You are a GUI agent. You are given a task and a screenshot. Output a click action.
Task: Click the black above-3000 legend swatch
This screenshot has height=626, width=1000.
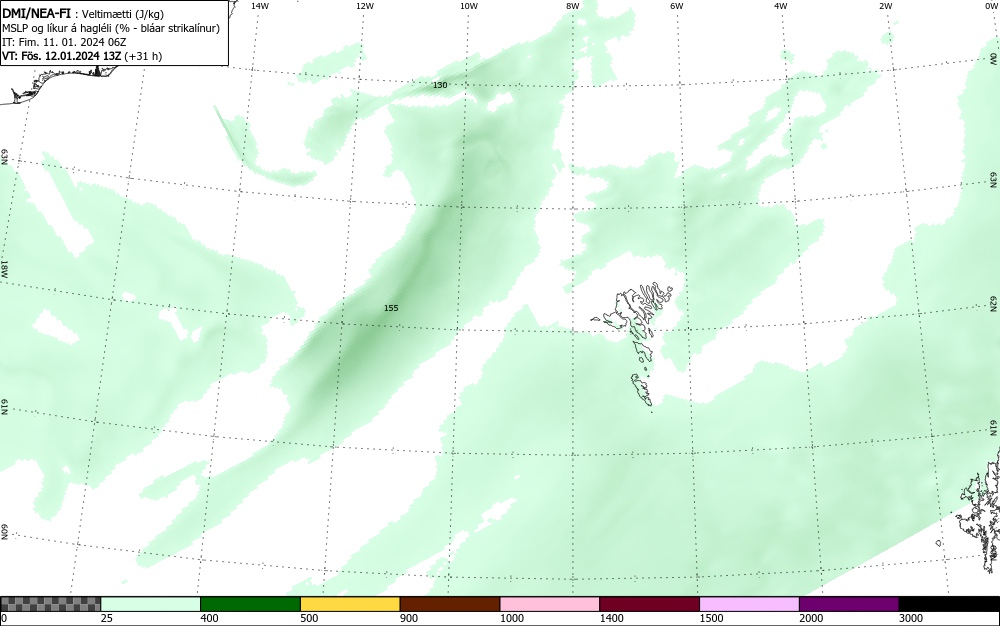(949, 604)
